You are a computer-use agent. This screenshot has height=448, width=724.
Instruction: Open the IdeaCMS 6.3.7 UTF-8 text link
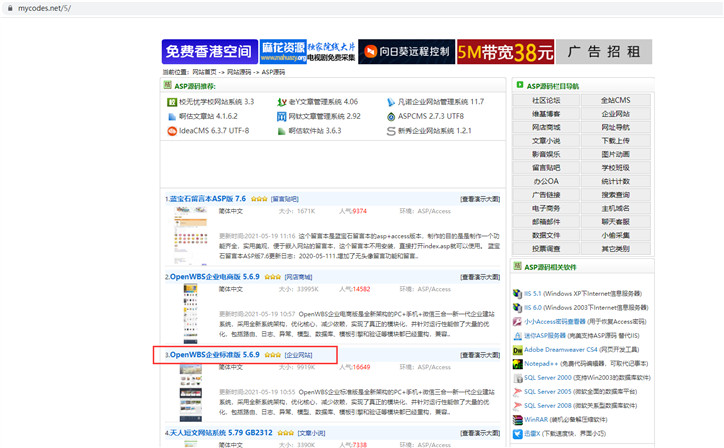pos(214,131)
